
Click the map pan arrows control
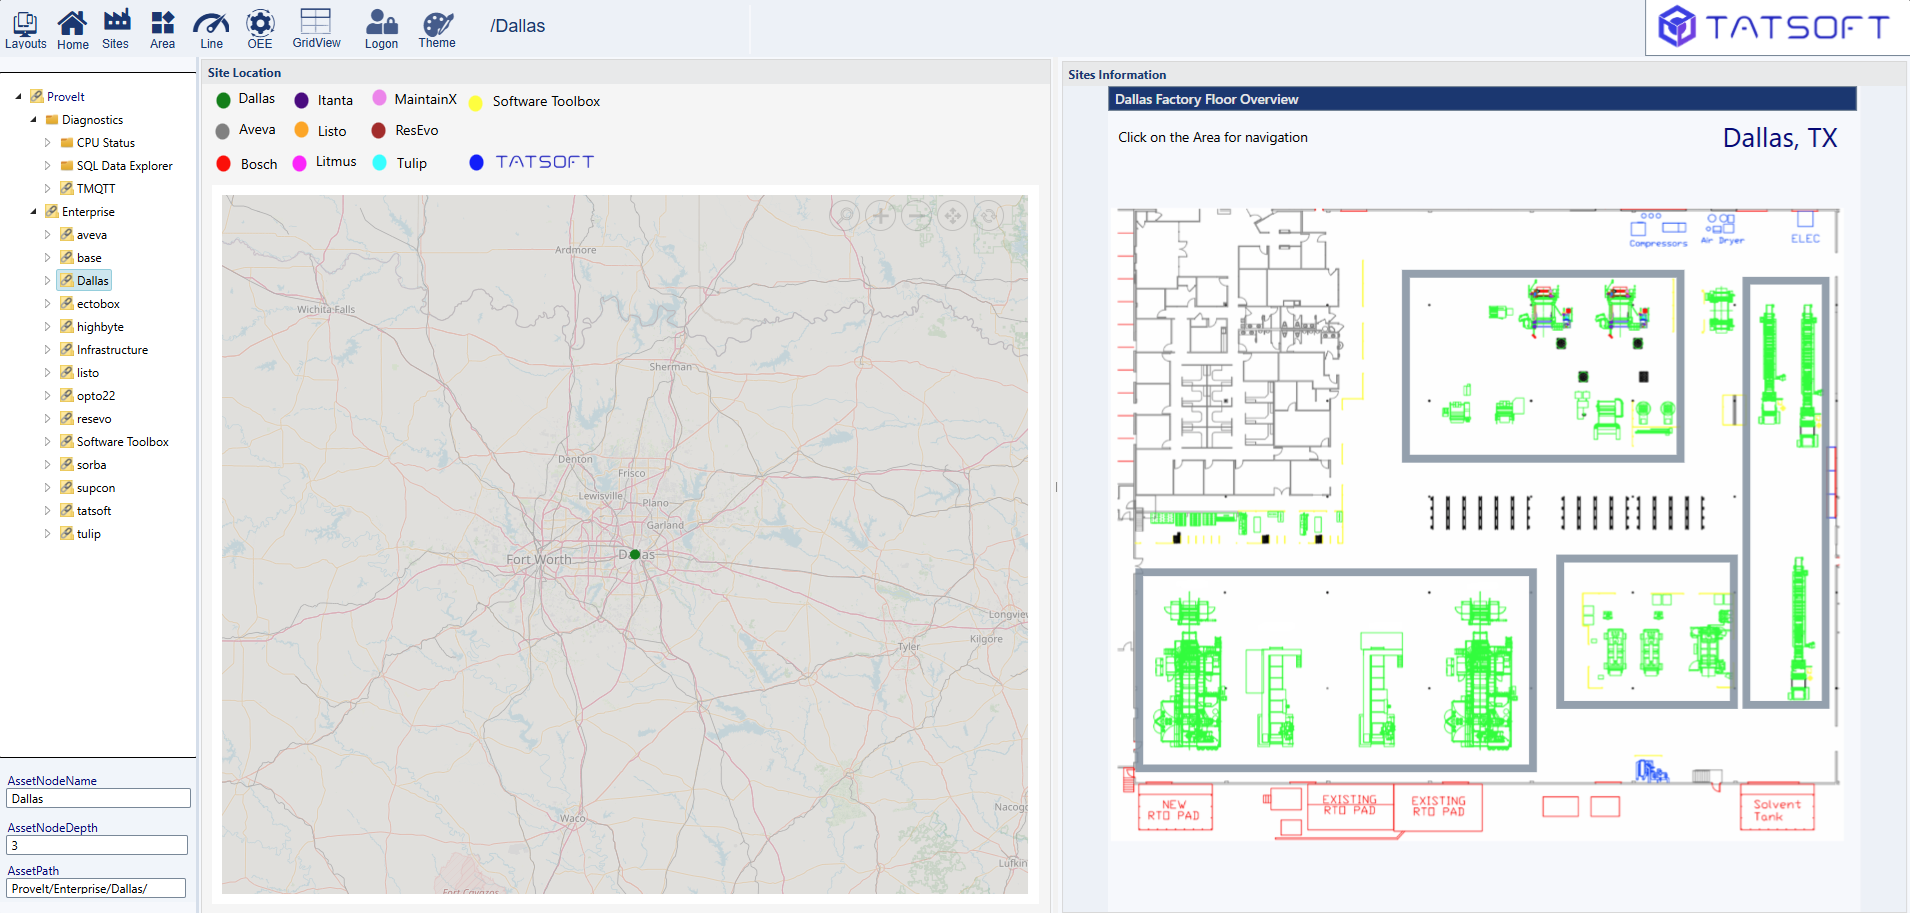(952, 215)
